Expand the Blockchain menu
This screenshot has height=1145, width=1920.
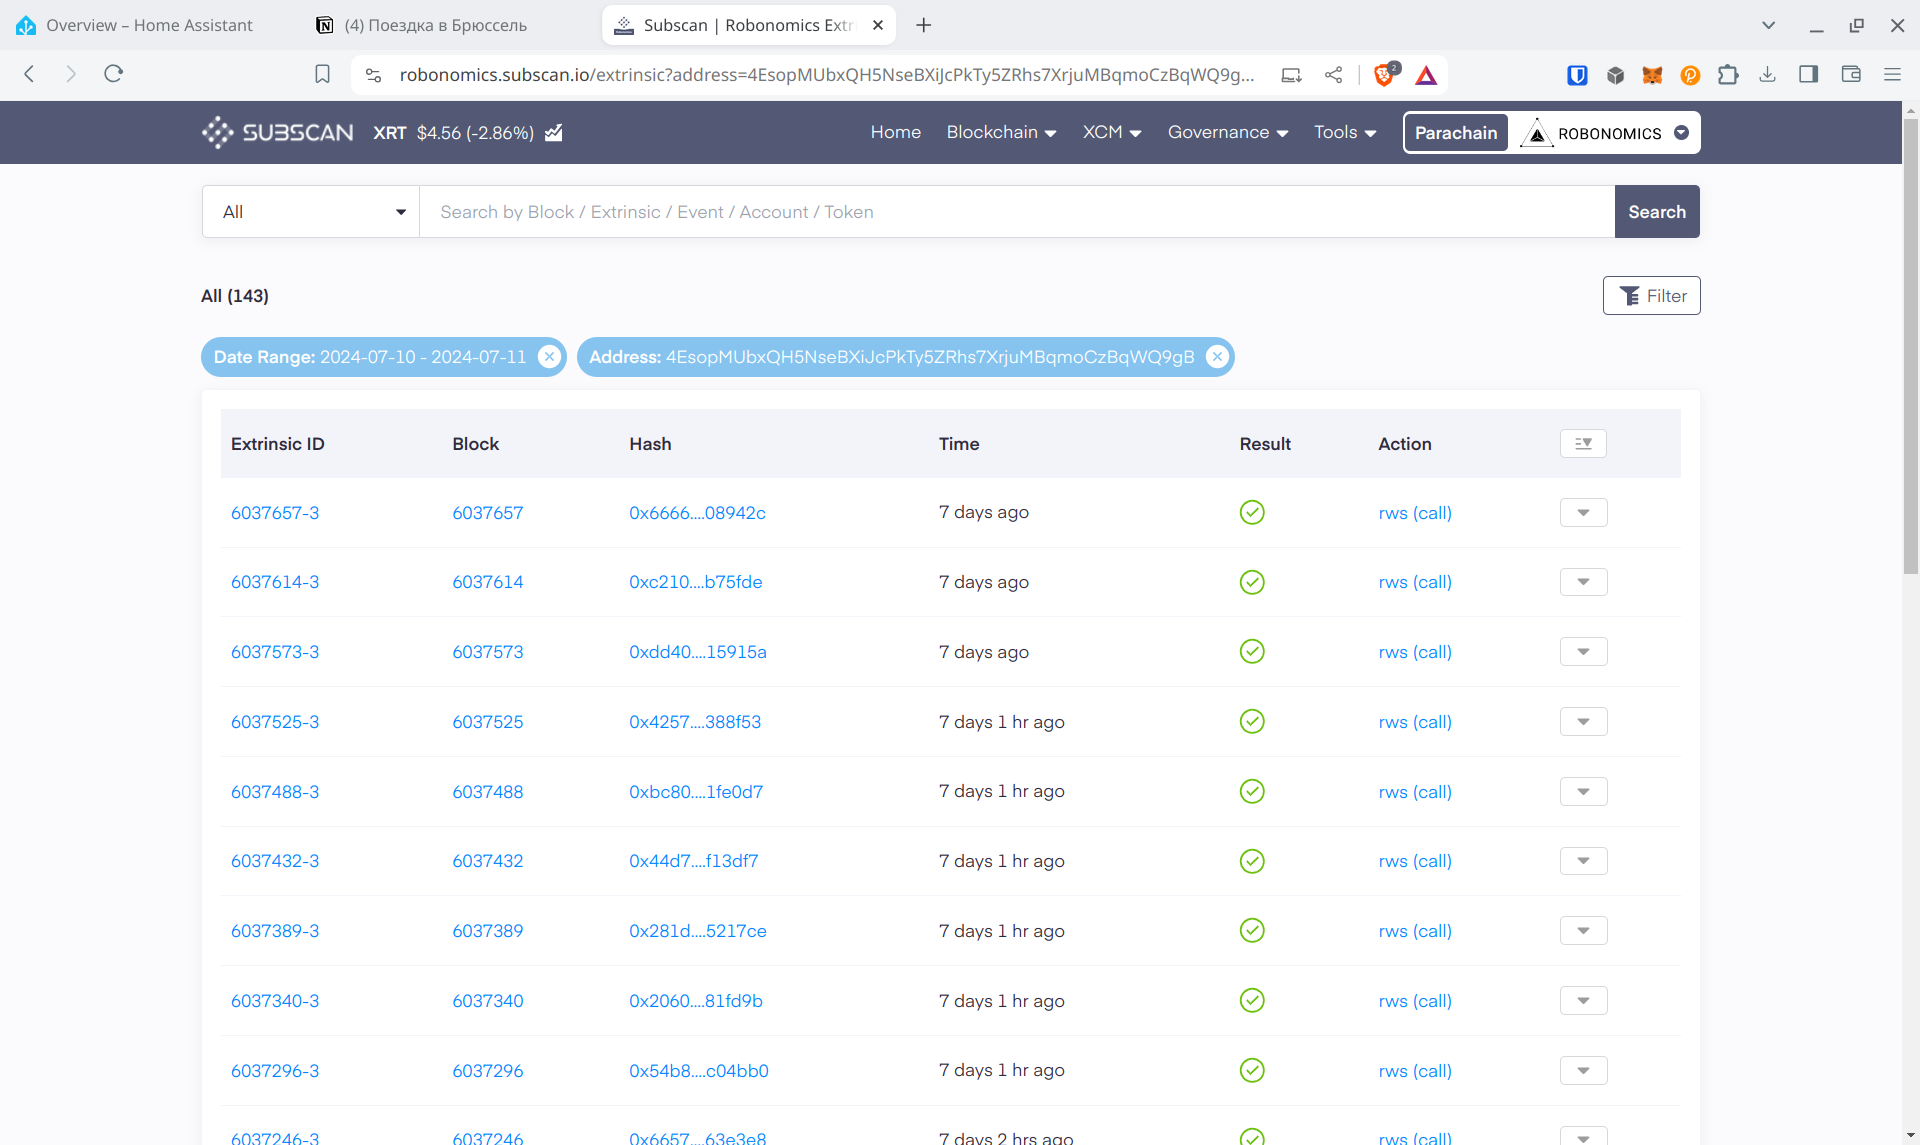tap(1001, 133)
